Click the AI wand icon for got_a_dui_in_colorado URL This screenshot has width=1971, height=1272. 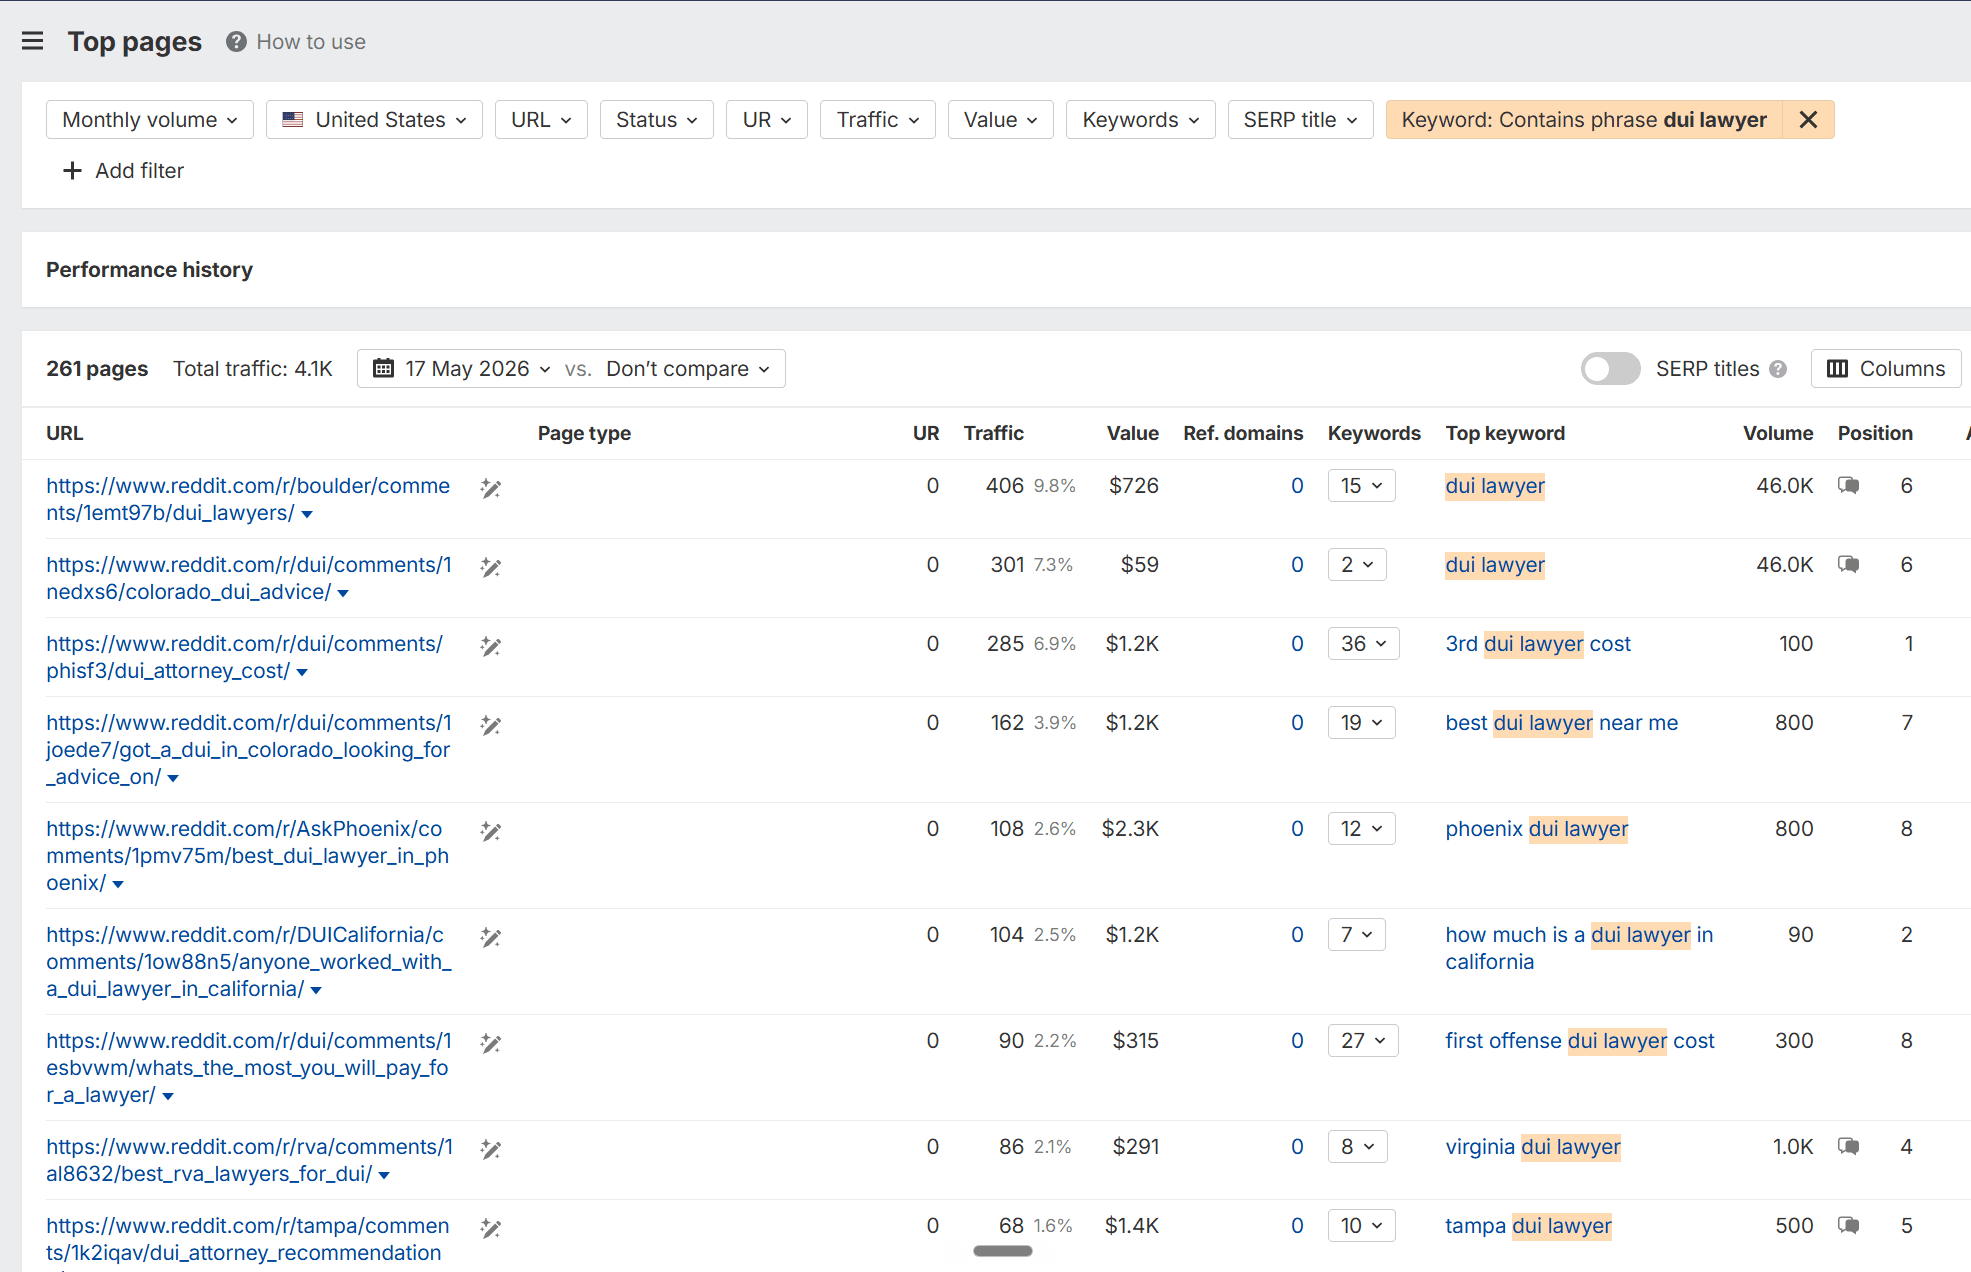pos(490,725)
